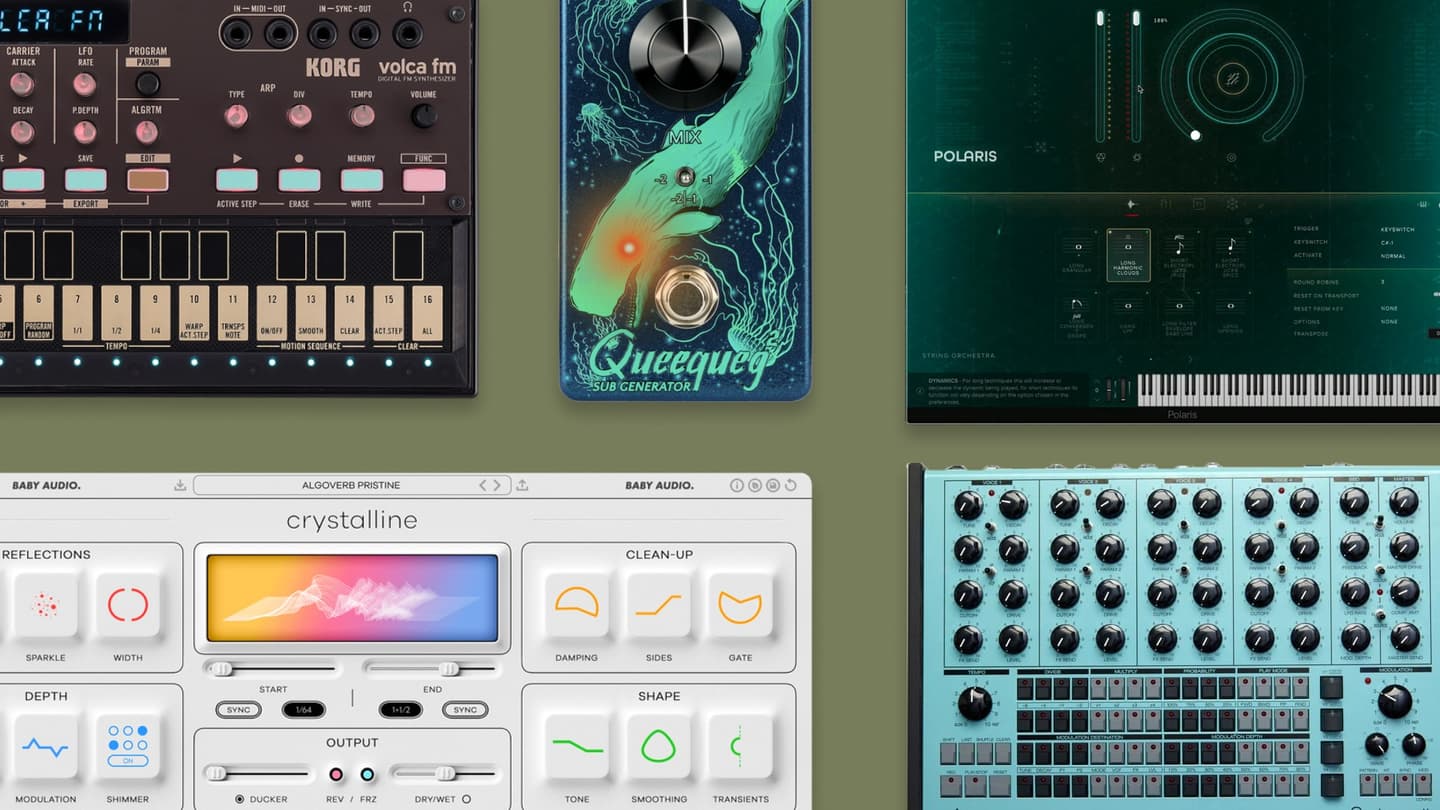Click the Volca FM headphone jack
Image resolution: width=1440 pixels, height=810 pixels.
(407, 33)
